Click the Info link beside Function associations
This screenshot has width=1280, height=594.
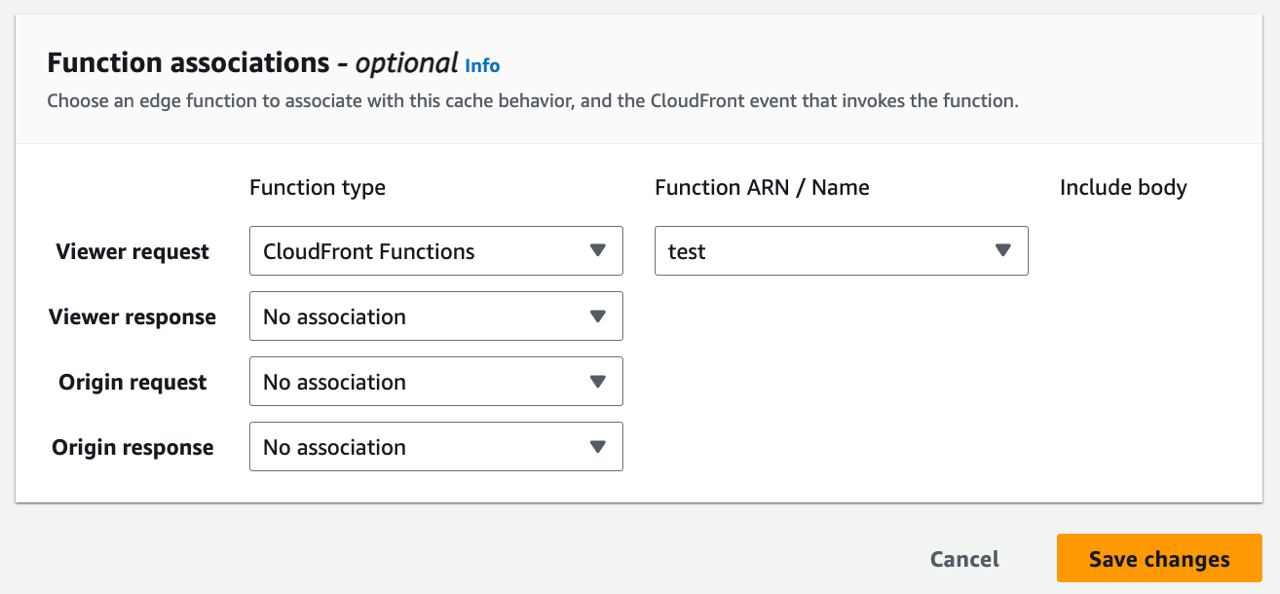(x=482, y=66)
